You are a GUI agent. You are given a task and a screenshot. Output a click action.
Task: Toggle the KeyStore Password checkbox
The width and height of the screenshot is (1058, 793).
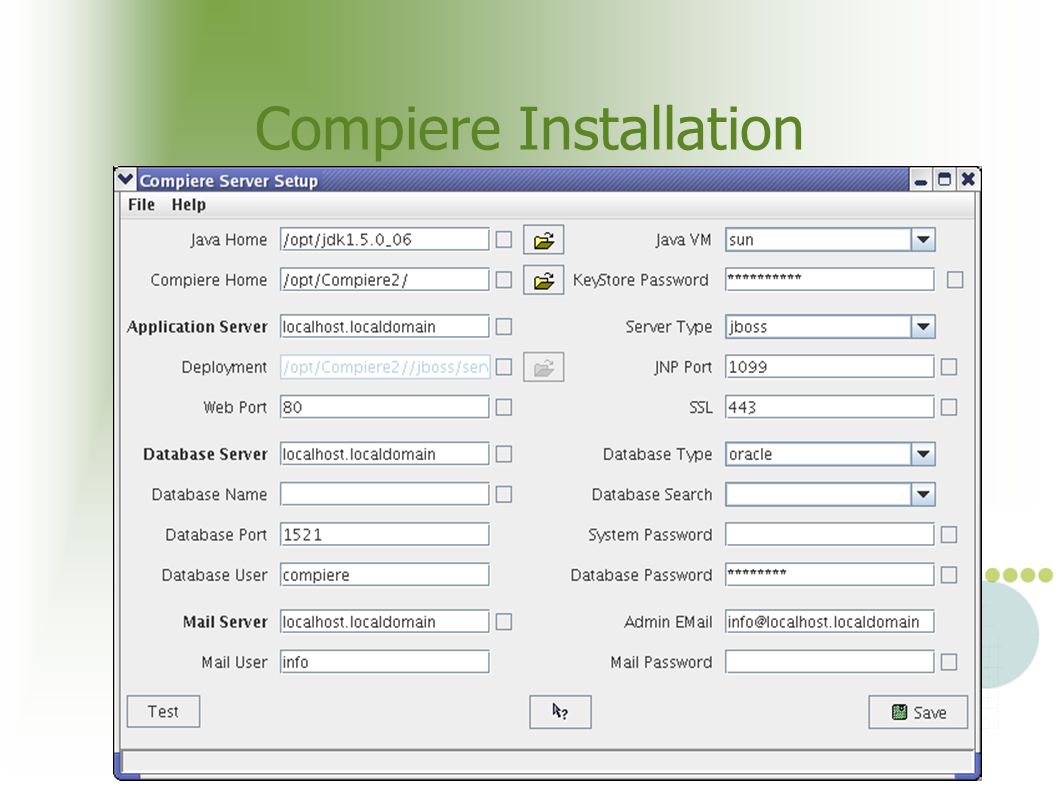(x=955, y=280)
